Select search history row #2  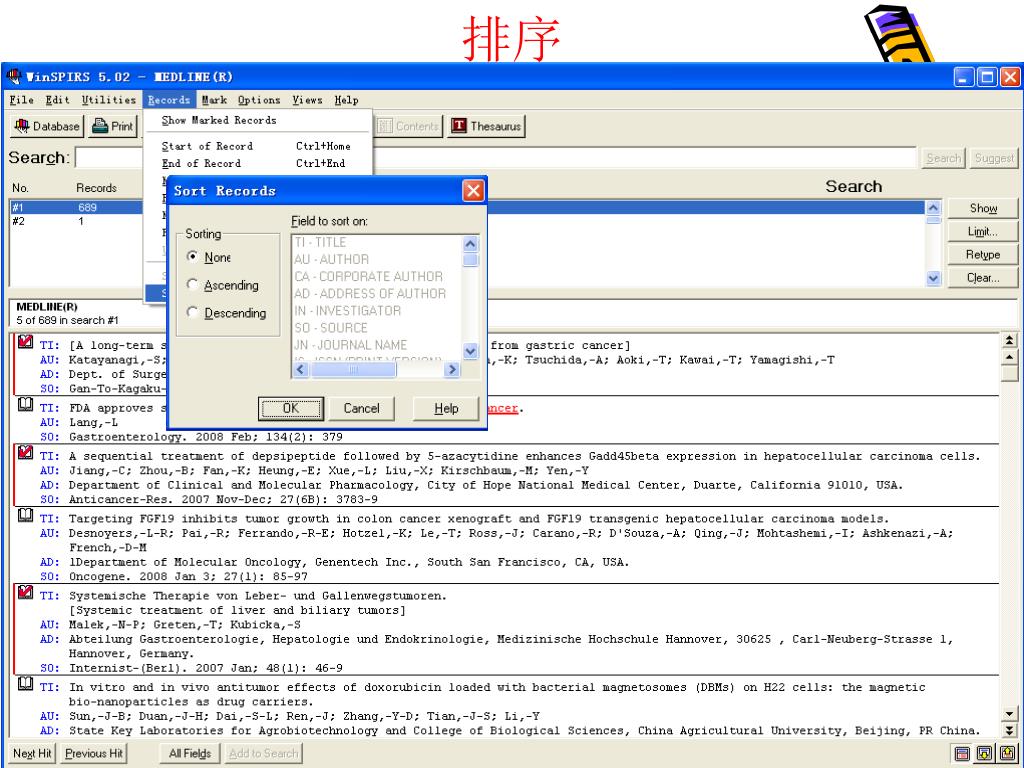[467, 221]
